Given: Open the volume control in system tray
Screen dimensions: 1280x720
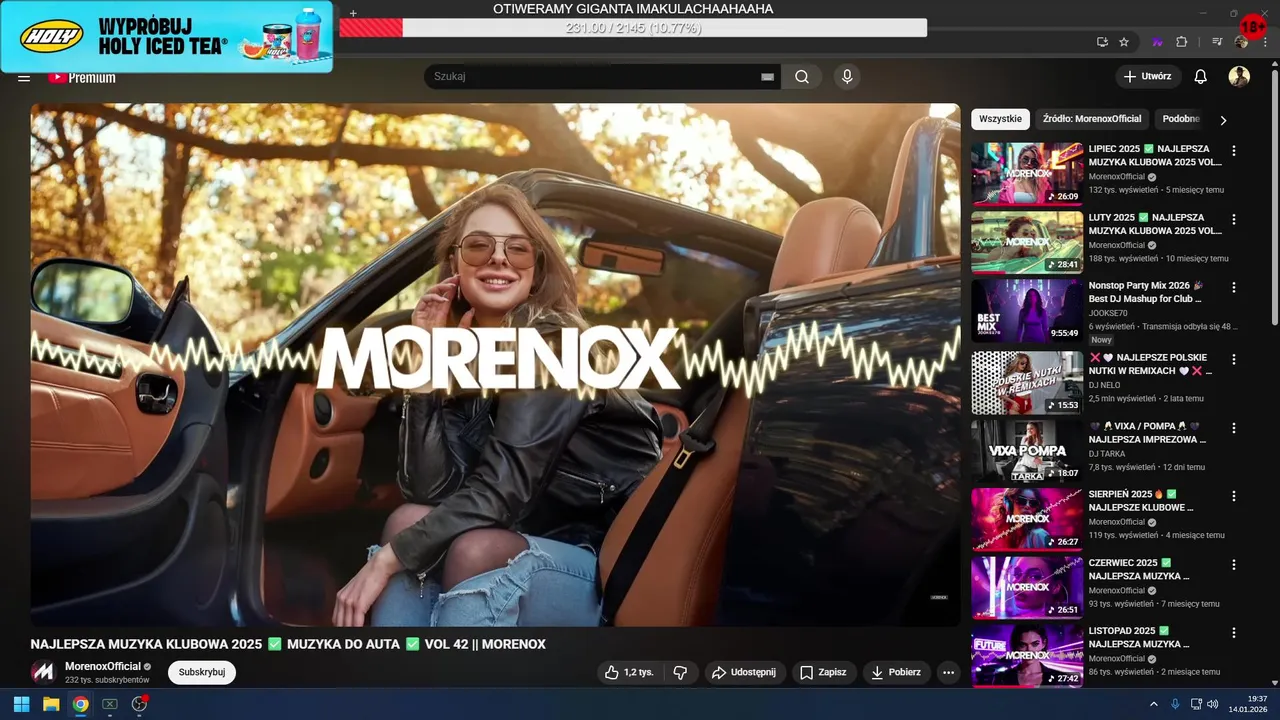Looking at the screenshot, I should pyautogui.click(x=1212, y=704).
